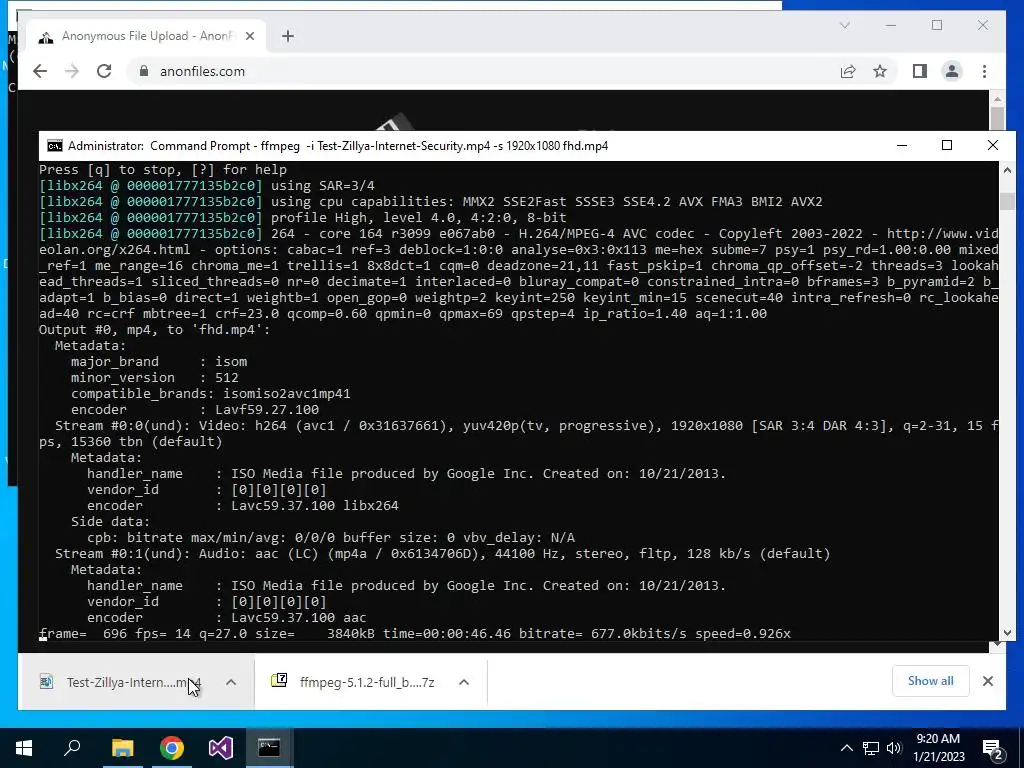This screenshot has height=768, width=1024.
Task: Click Command Prompt scrollbar down arrow
Action: [1007, 632]
